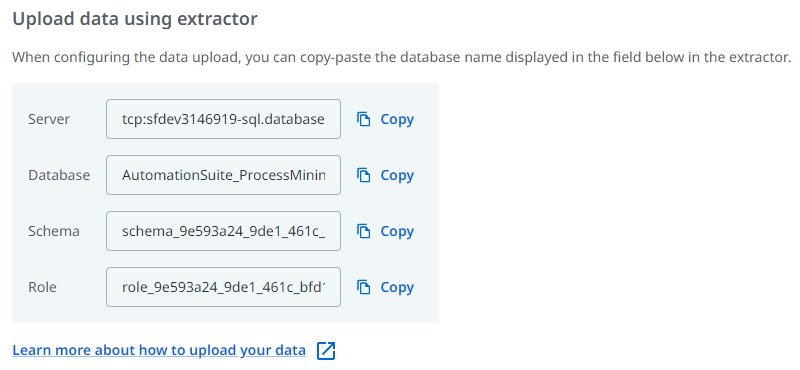Click the 'When configuring the data upload' description
Viewport: 800px width, 370px height.
point(402,57)
